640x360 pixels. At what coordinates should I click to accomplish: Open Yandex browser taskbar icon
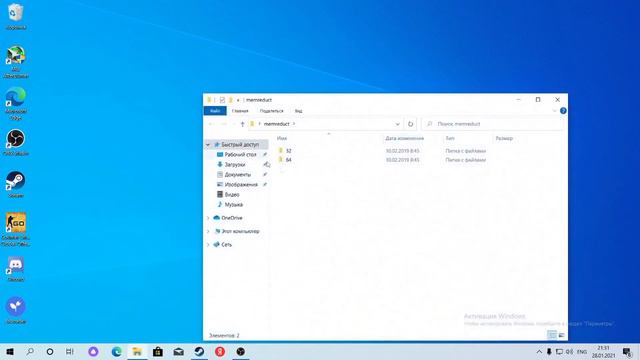coord(220,351)
